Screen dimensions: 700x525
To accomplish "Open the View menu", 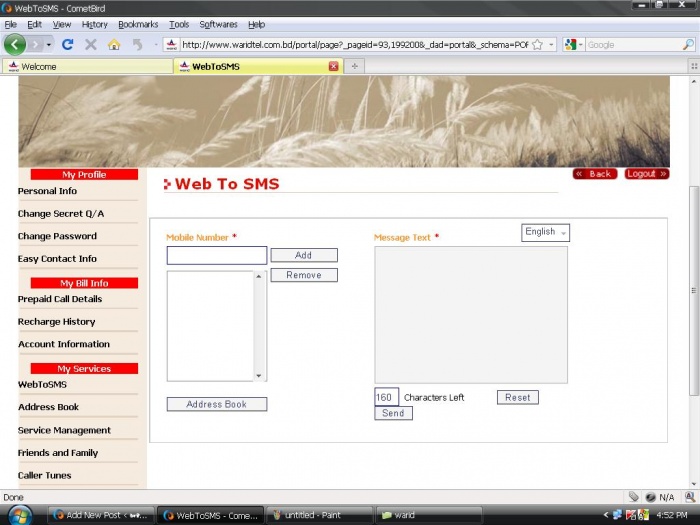I will pyautogui.click(x=62, y=25).
